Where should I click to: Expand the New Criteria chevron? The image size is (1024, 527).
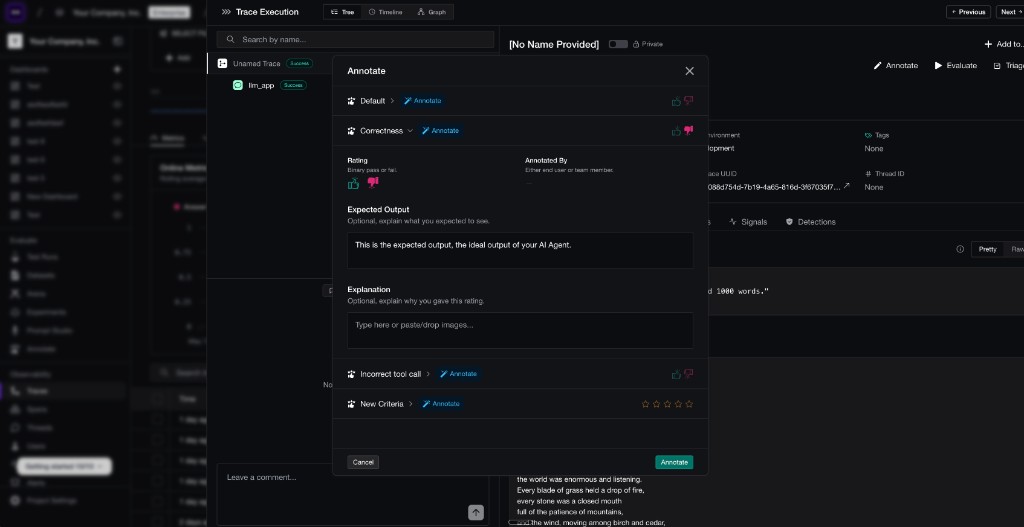coord(411,404)
